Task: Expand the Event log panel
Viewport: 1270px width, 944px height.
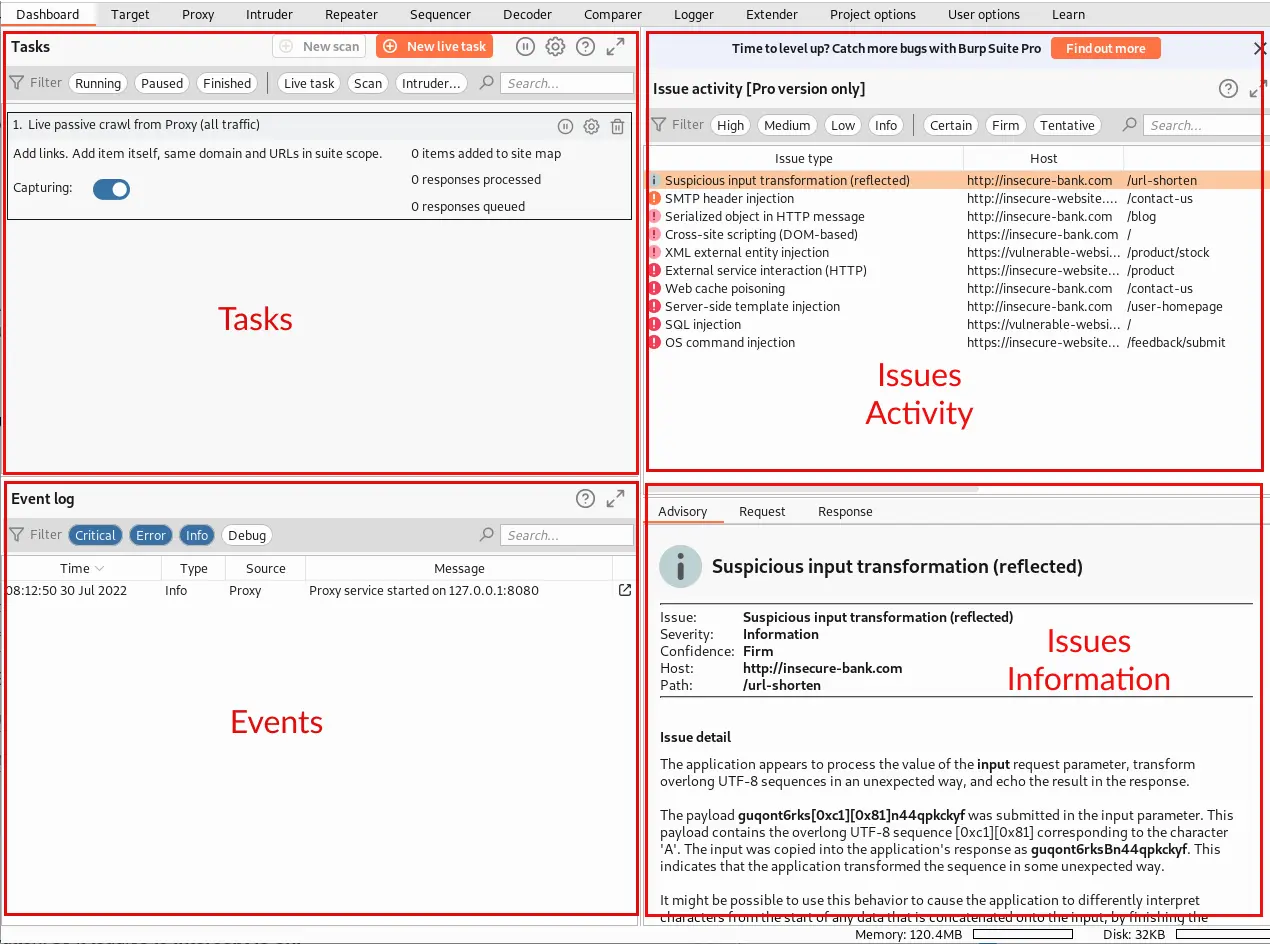Action: pos(616,499)
